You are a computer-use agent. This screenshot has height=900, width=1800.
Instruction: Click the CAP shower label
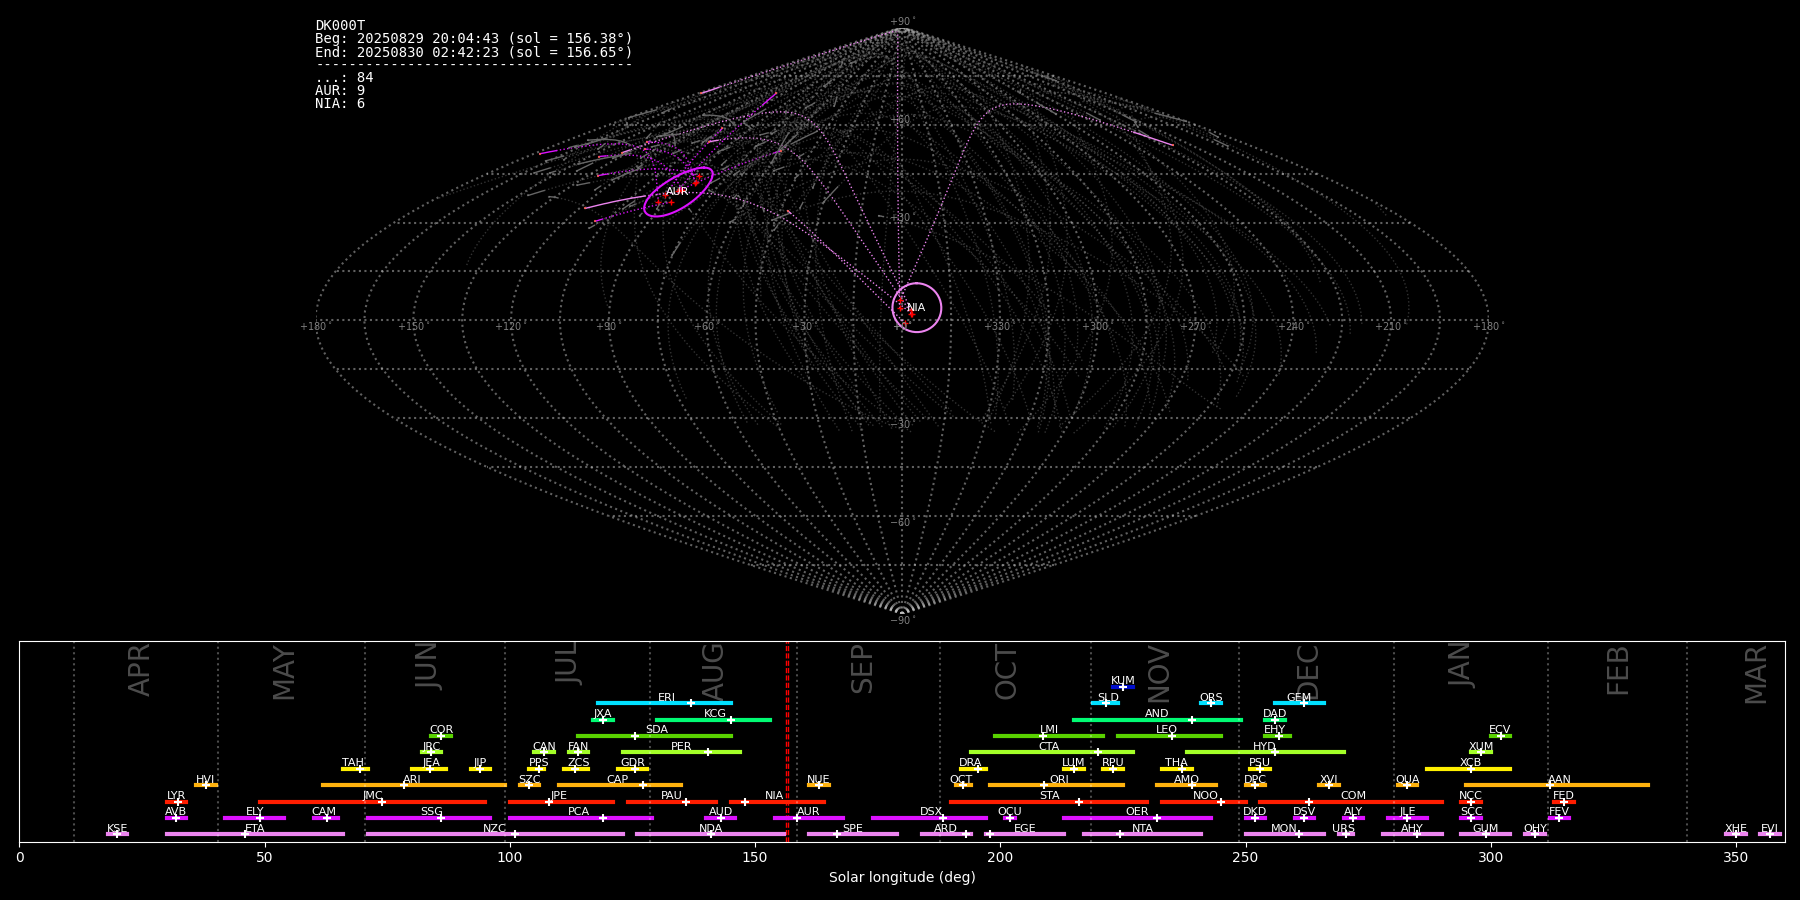pos(618,780)
